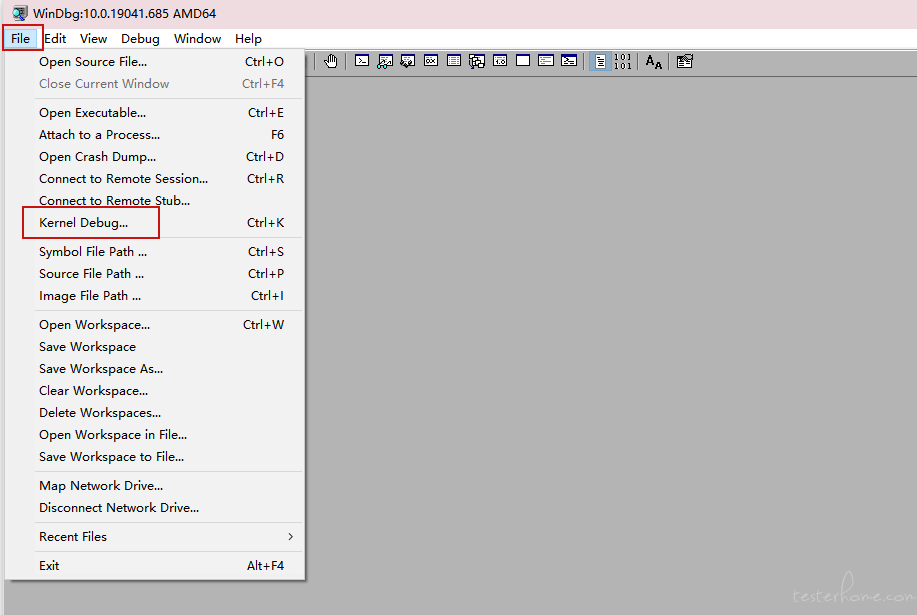
Task: Turn on Source mode toolbar icon
Action: [x=600, y=61]
